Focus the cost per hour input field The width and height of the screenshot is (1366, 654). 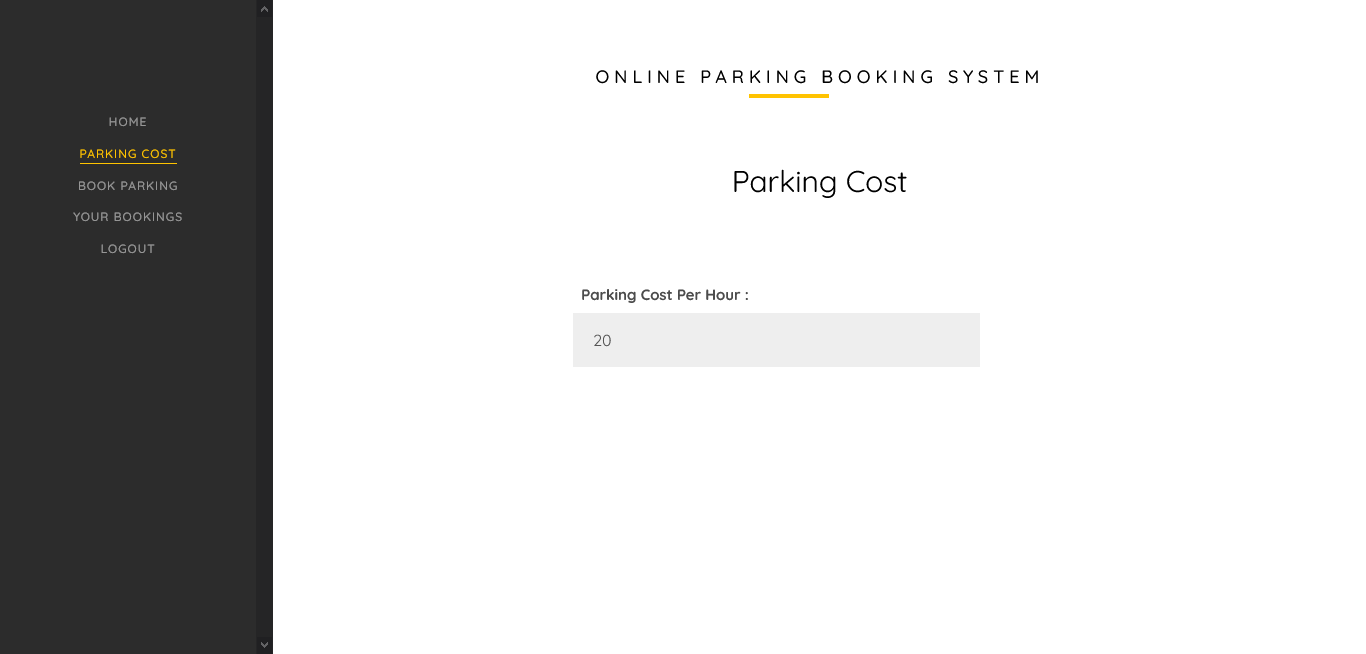pos(776,340)
